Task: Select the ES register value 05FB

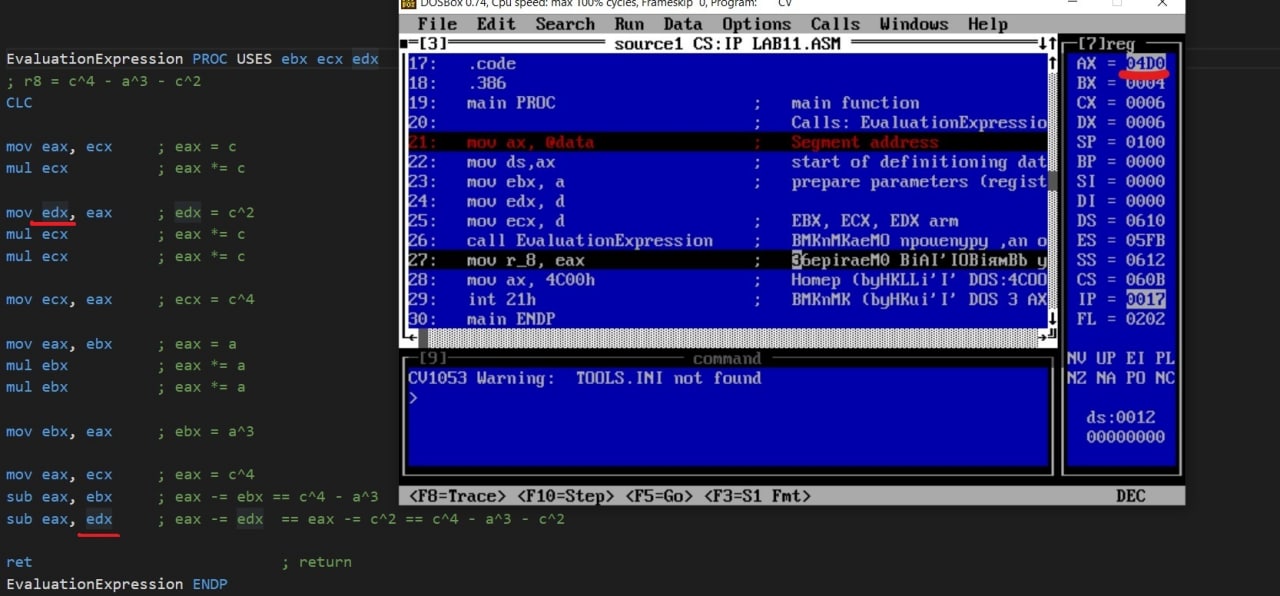Action: point(1145,240)
